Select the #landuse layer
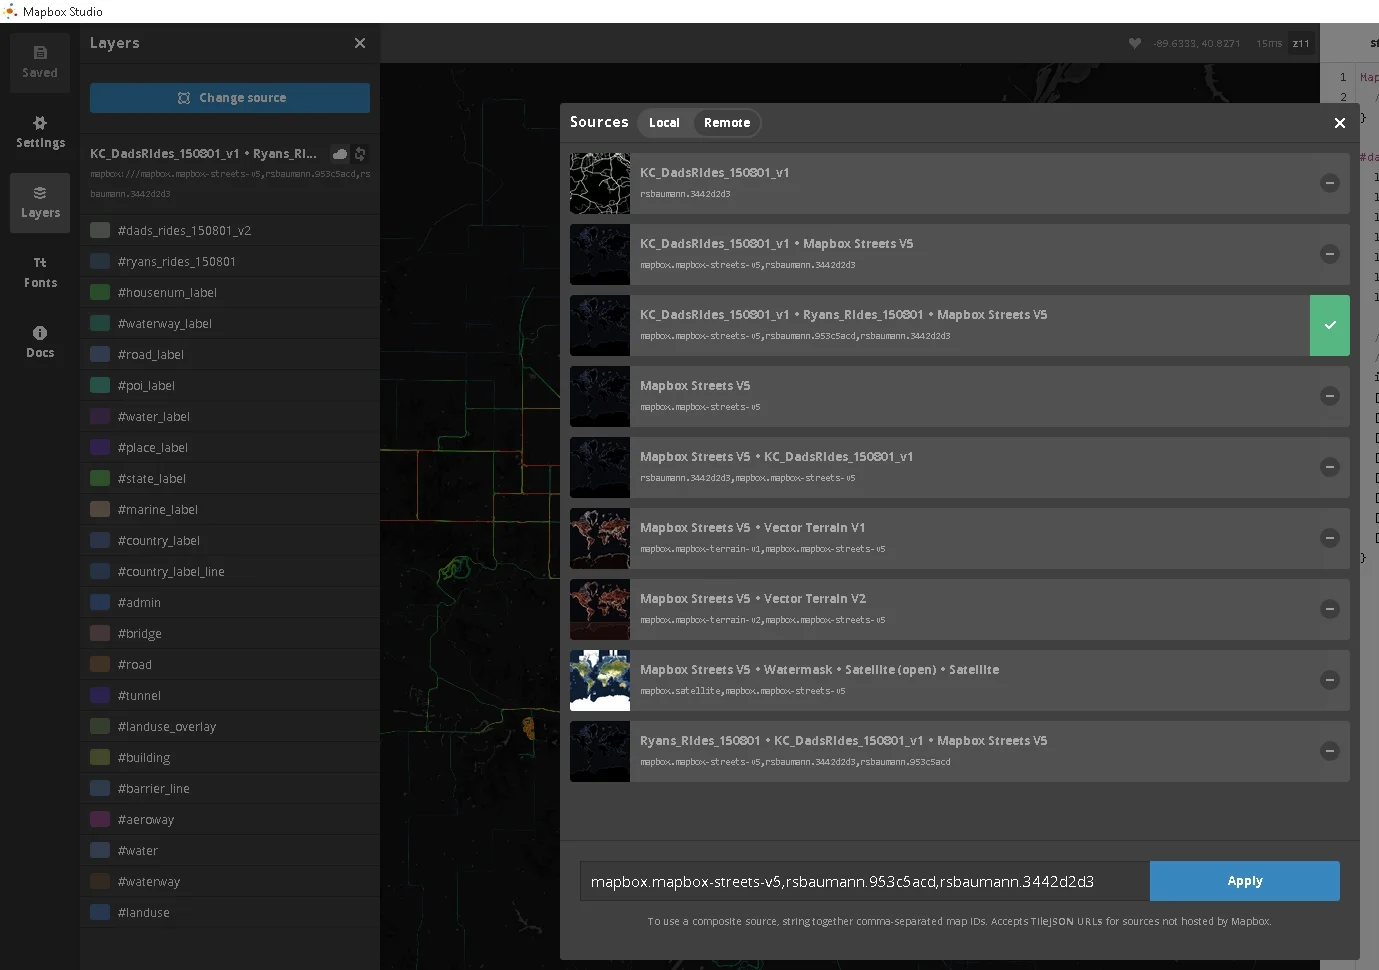Screen dimensions: 1379x970 pos(230,912)
